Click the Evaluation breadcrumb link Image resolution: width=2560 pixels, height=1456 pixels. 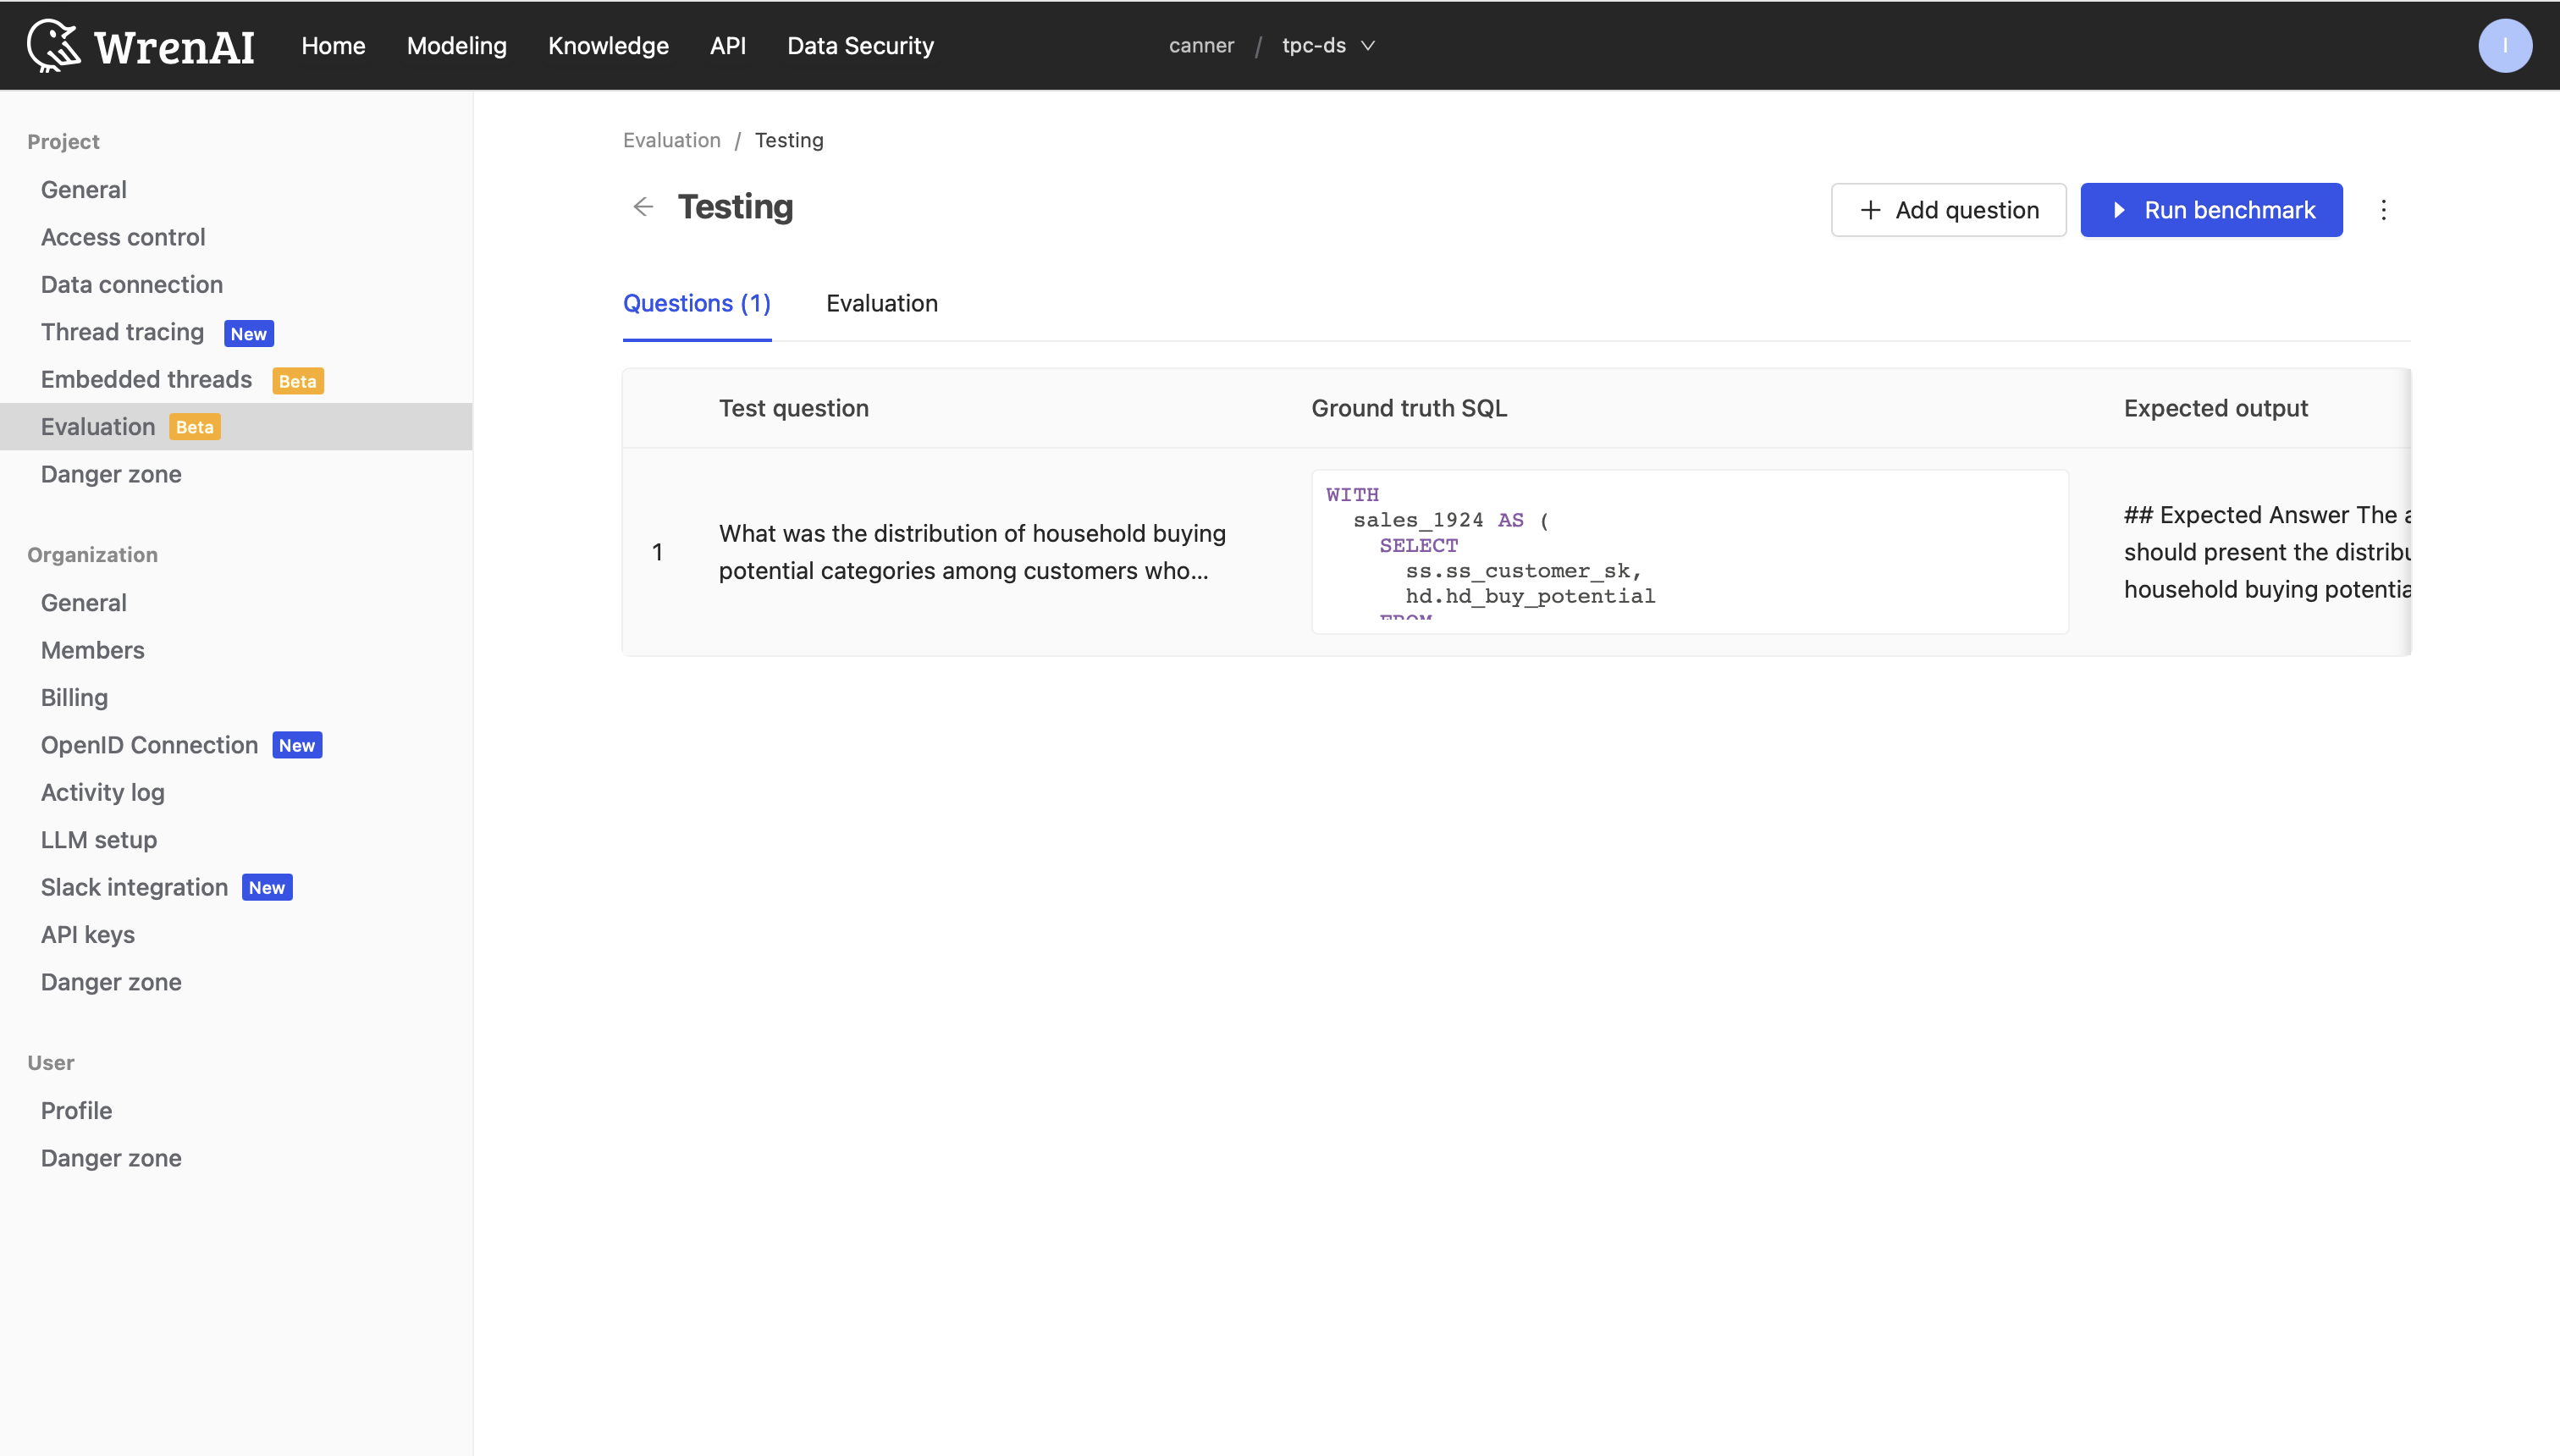click(x=671, y=140)
